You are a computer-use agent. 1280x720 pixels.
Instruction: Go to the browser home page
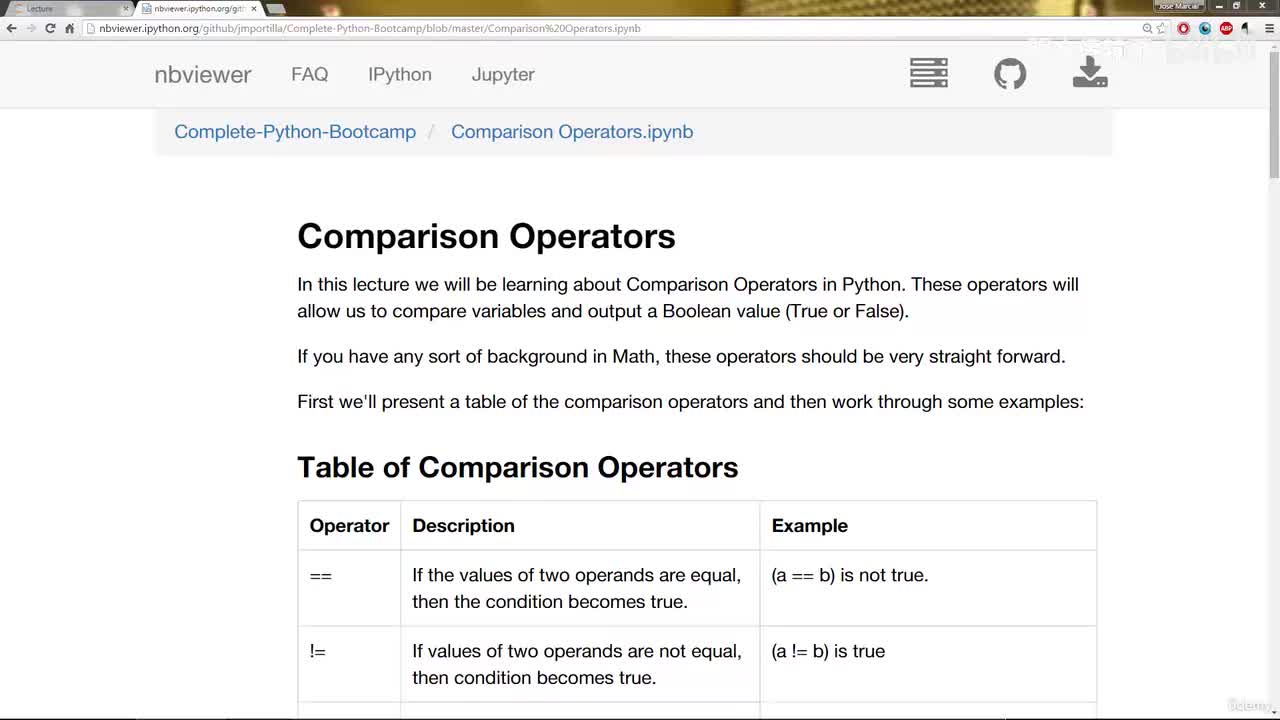point(69,28)
